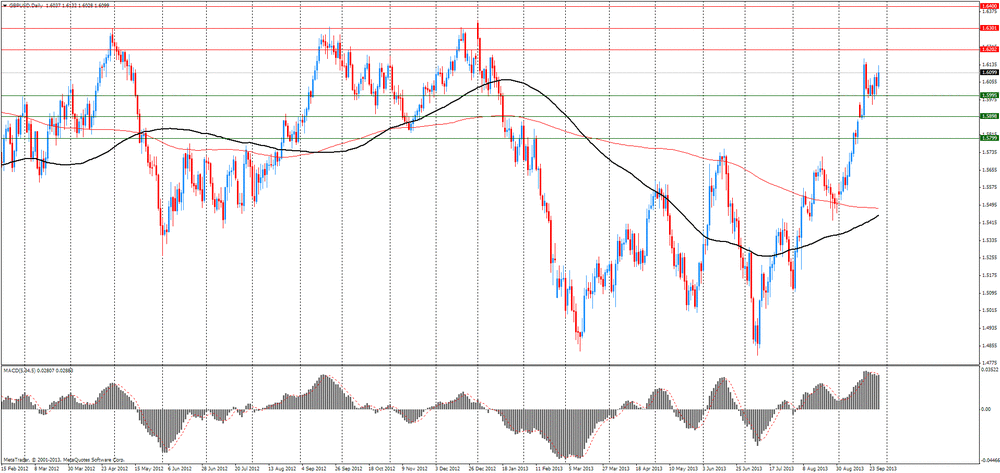Select the green 1.5898 price level label
Viewport: 1000px width, 473px height.
point(987,116)
